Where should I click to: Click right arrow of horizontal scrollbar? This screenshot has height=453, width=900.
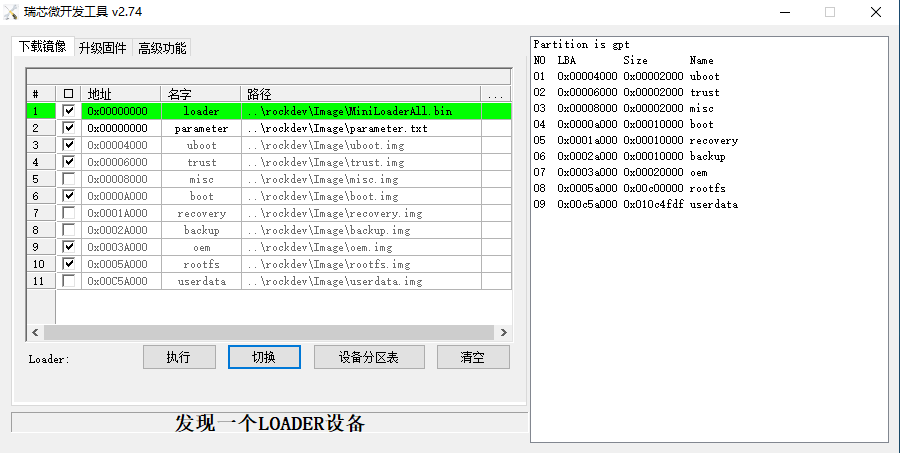[x=504, y=332]
